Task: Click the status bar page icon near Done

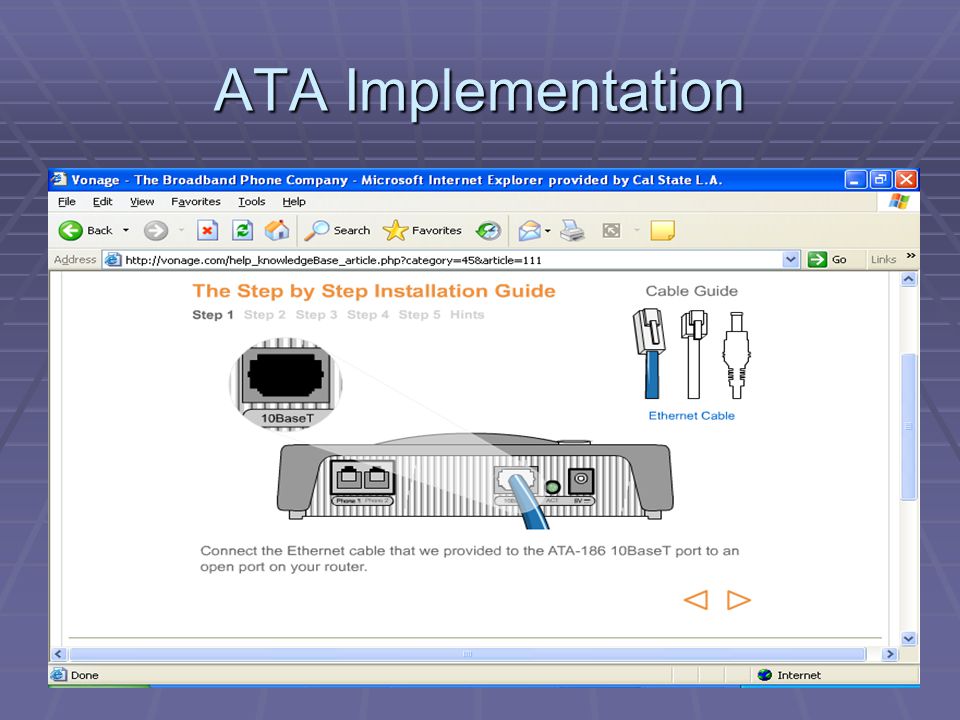Action: coord(59,675)
